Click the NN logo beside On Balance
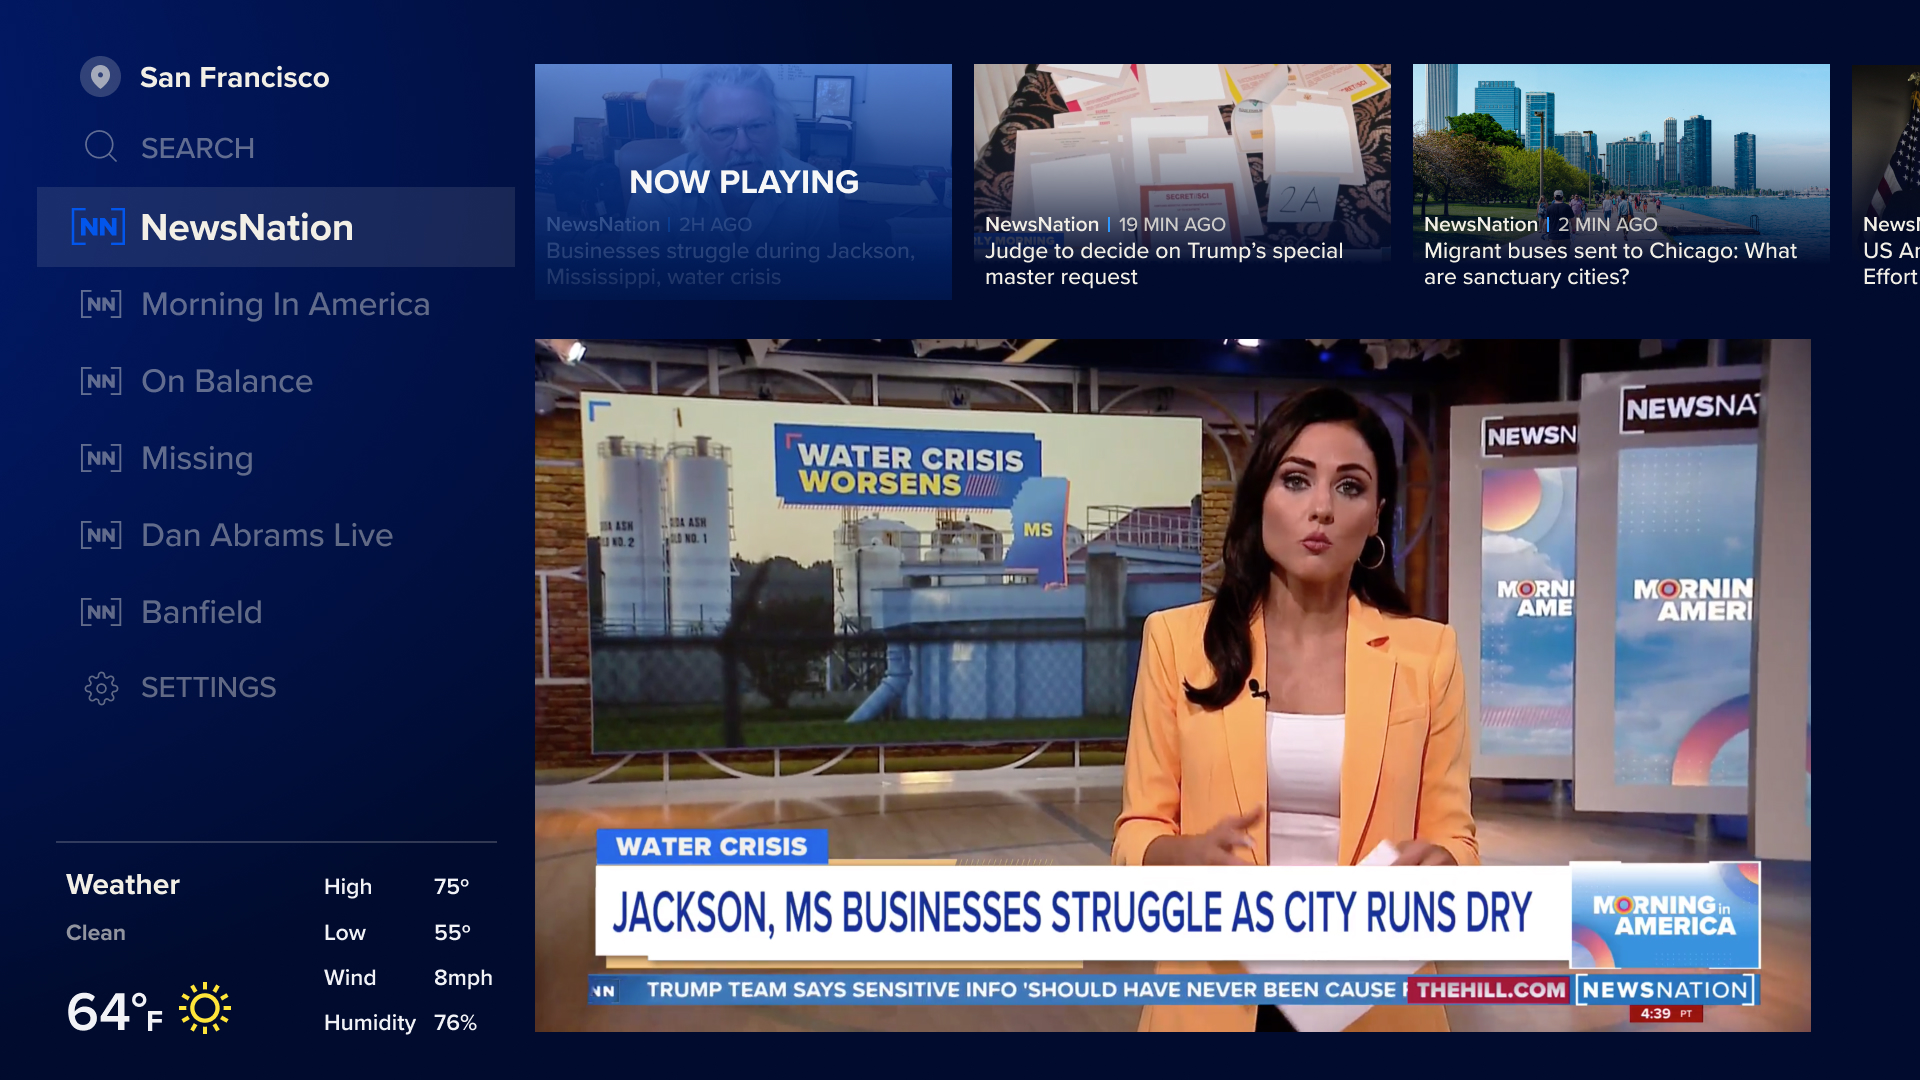Image resolution: width=1920 pixels, height=1080 pixels. point(101,381)
